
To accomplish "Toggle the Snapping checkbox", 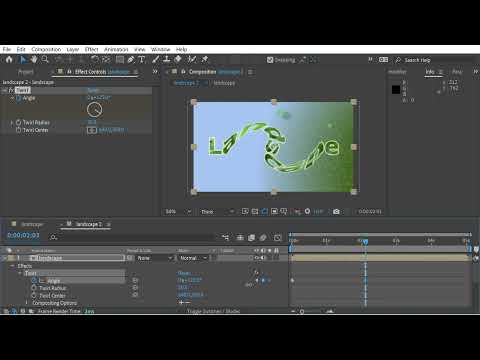I will click(x=270, y=60).
